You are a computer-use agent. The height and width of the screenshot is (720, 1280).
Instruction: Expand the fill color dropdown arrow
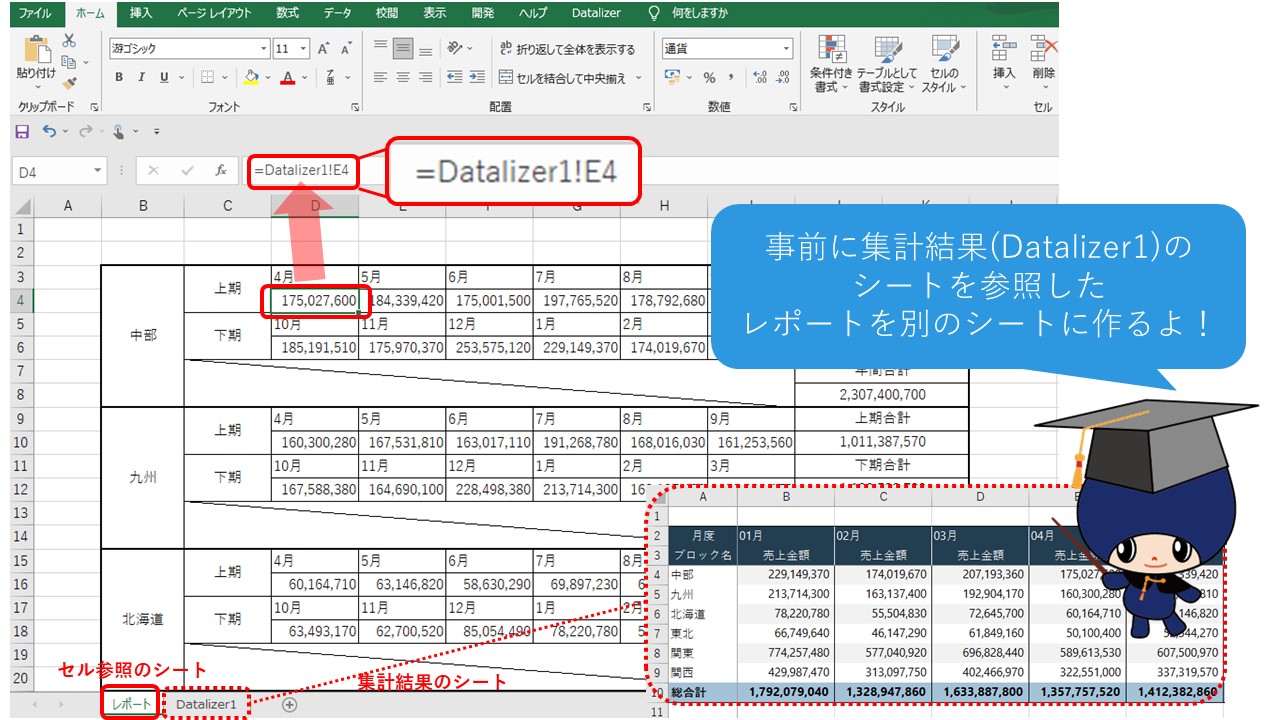266,75
